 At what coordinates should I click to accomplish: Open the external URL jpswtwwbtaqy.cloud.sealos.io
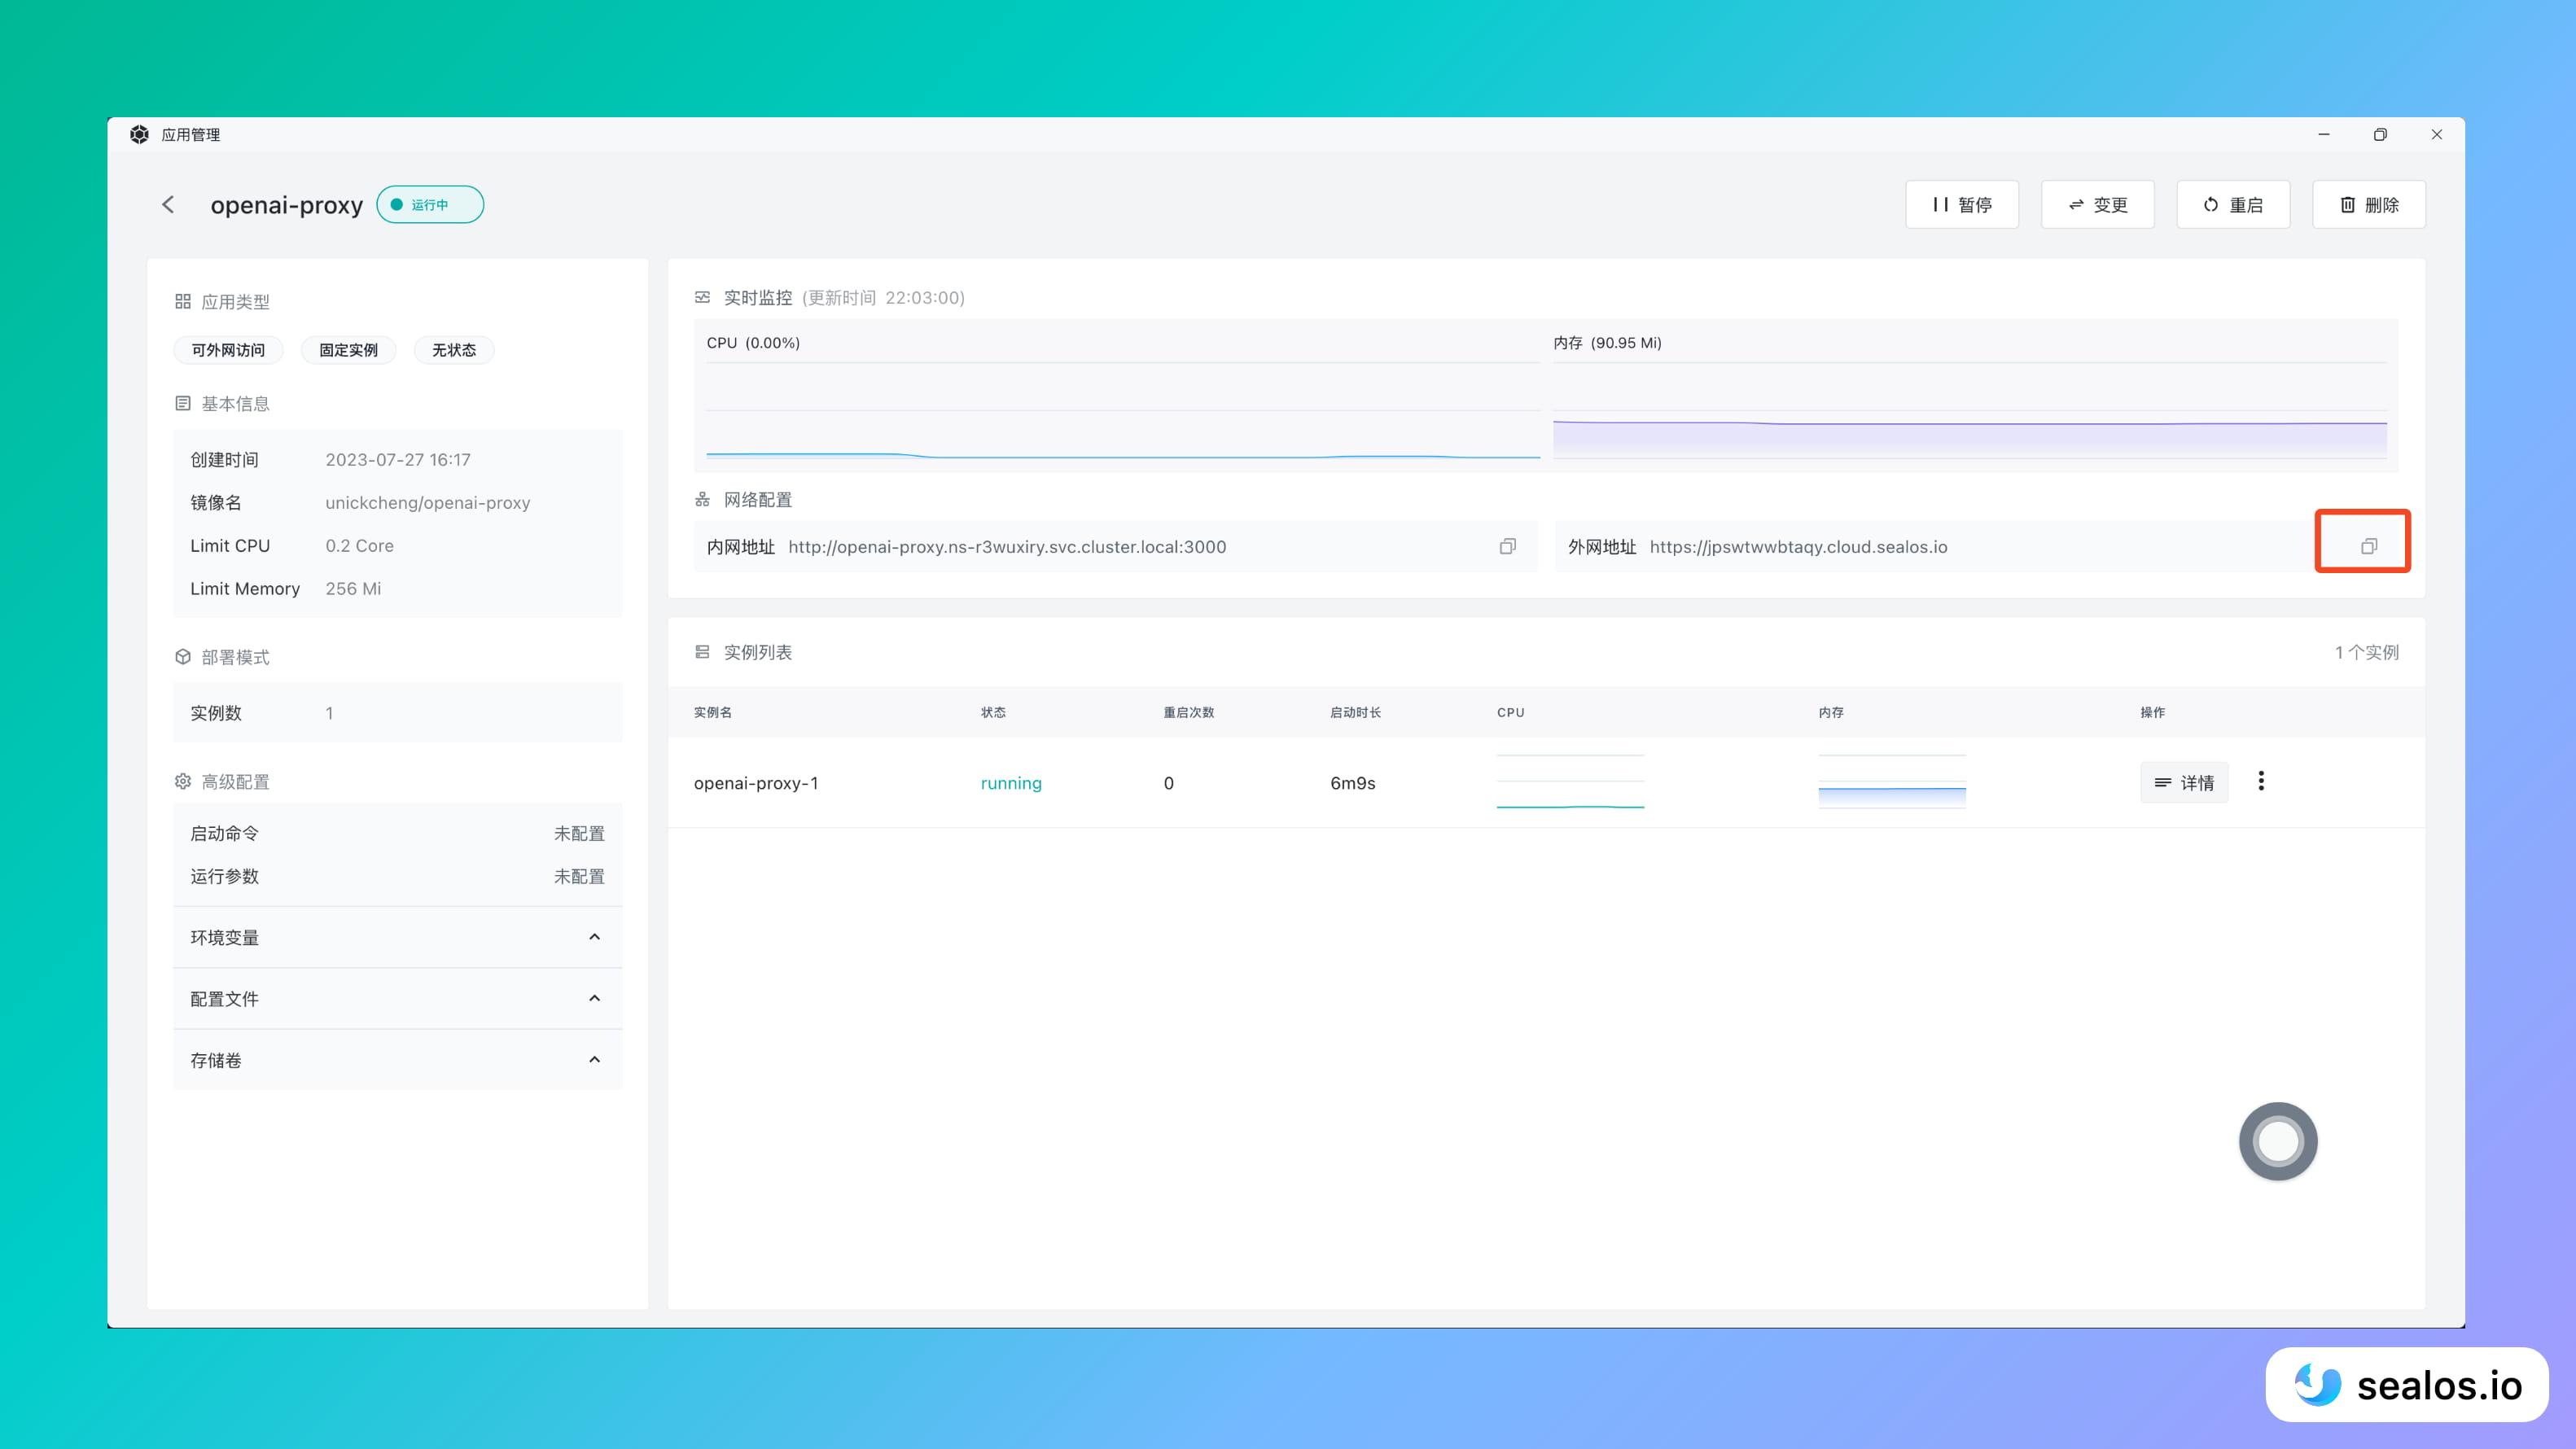point(1798,547)
